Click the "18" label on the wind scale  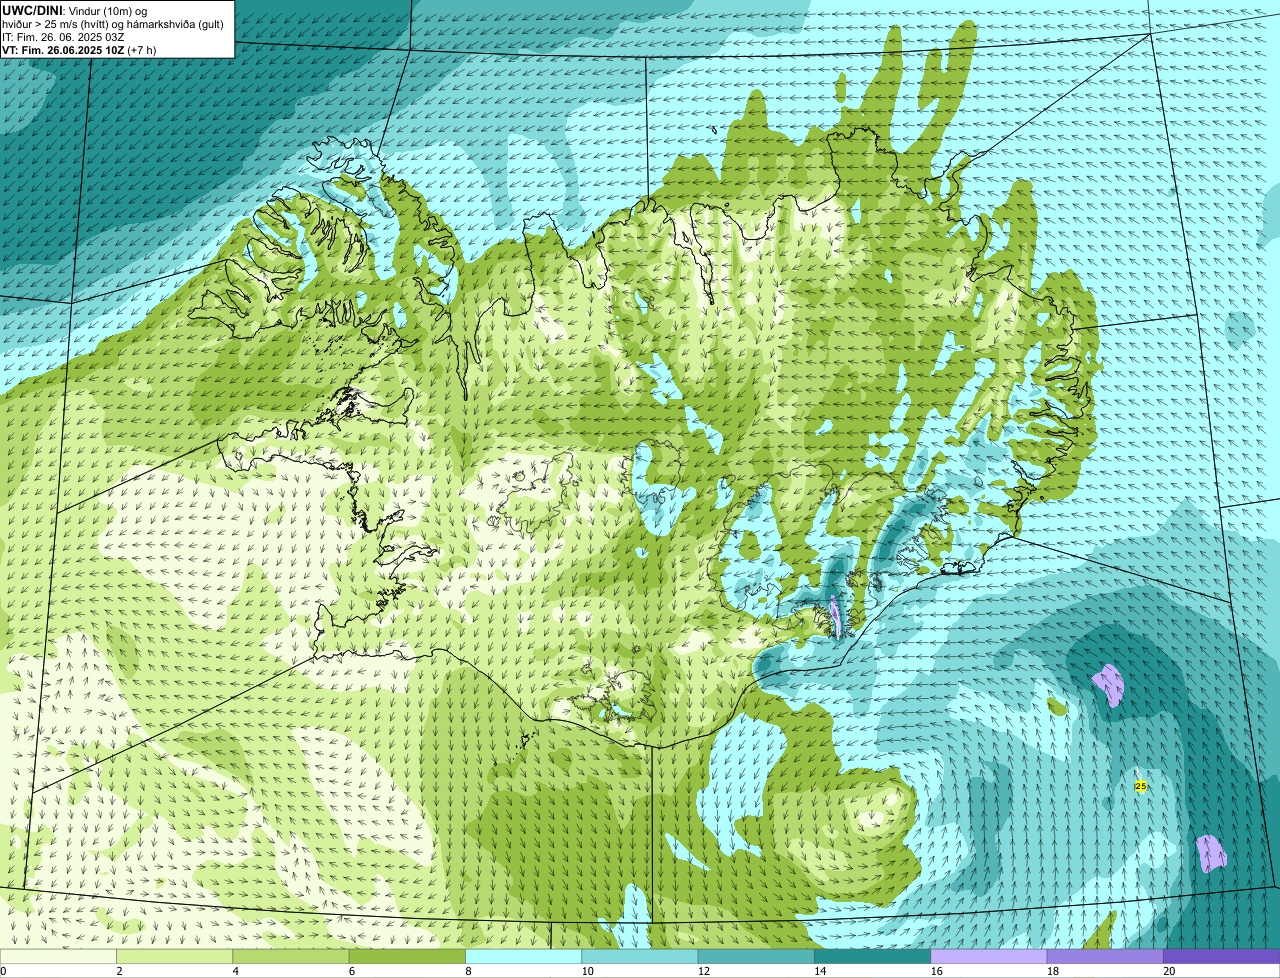1052,971
